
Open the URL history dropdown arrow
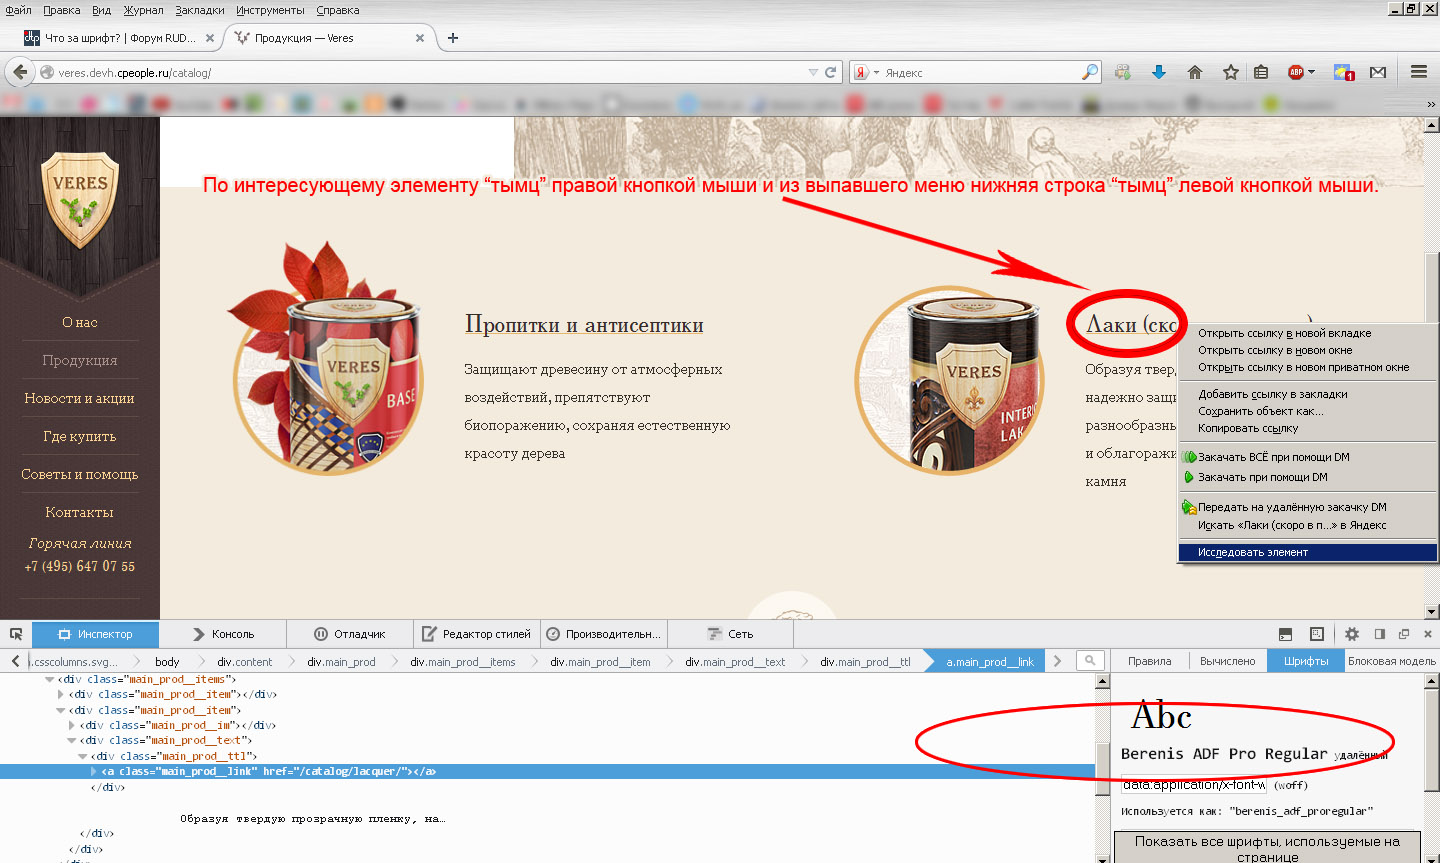click(x=813, y=72)
